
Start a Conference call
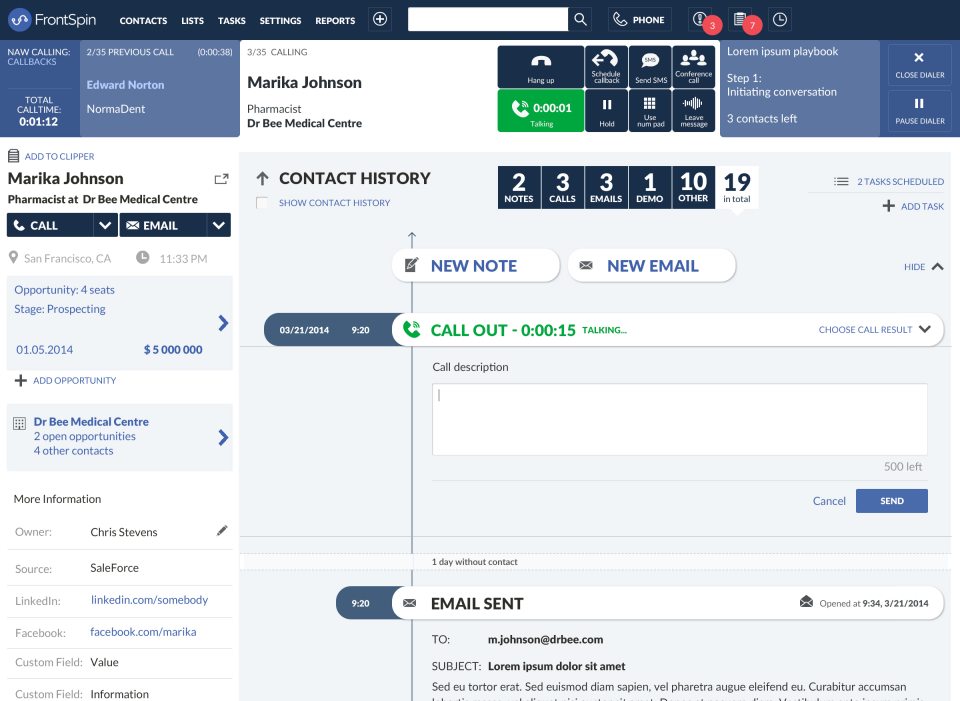[x=694, y=66]
